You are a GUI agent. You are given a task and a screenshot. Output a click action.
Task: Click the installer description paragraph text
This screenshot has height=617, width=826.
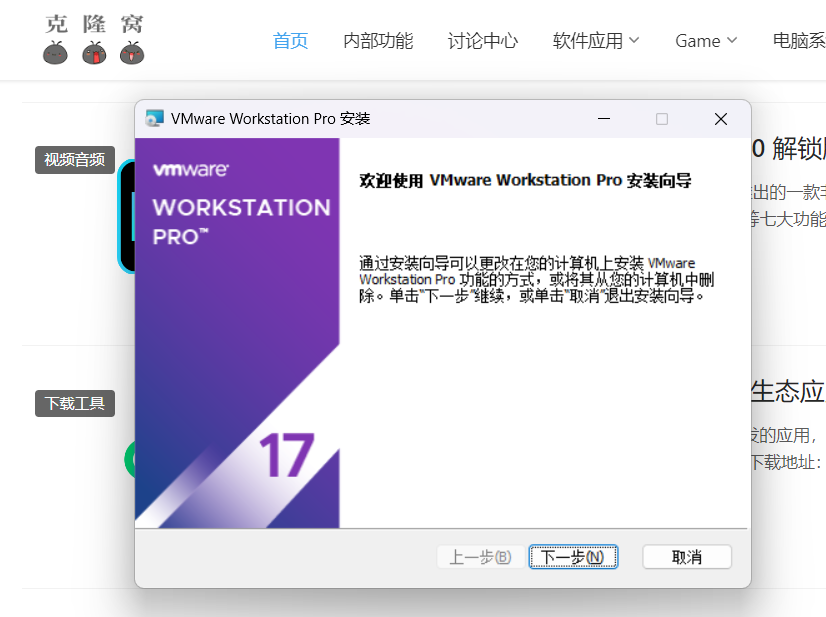(x=536, y=279)
